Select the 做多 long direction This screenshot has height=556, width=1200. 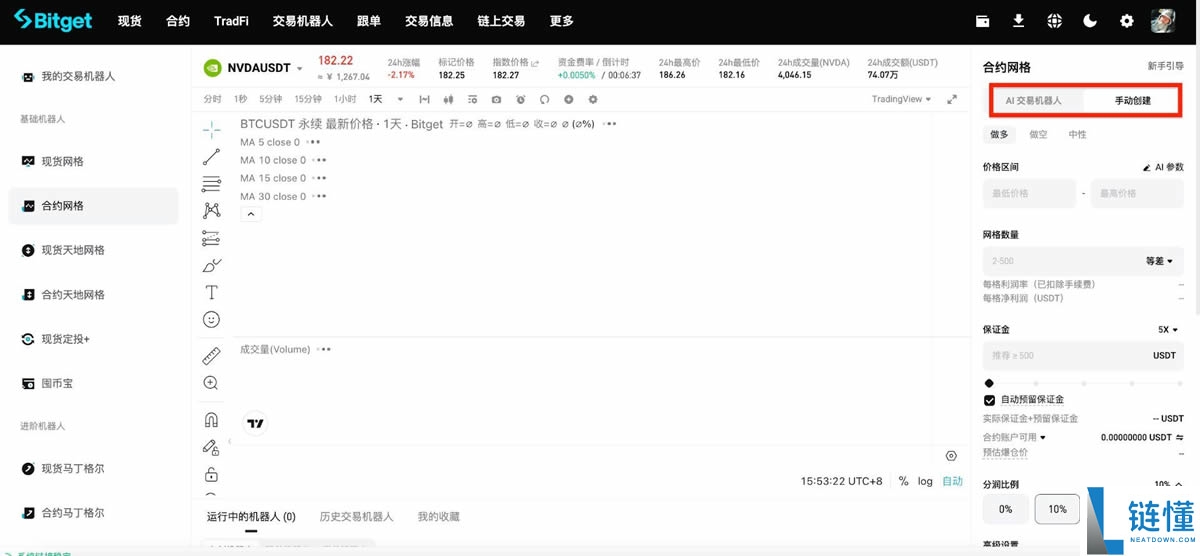999,134
